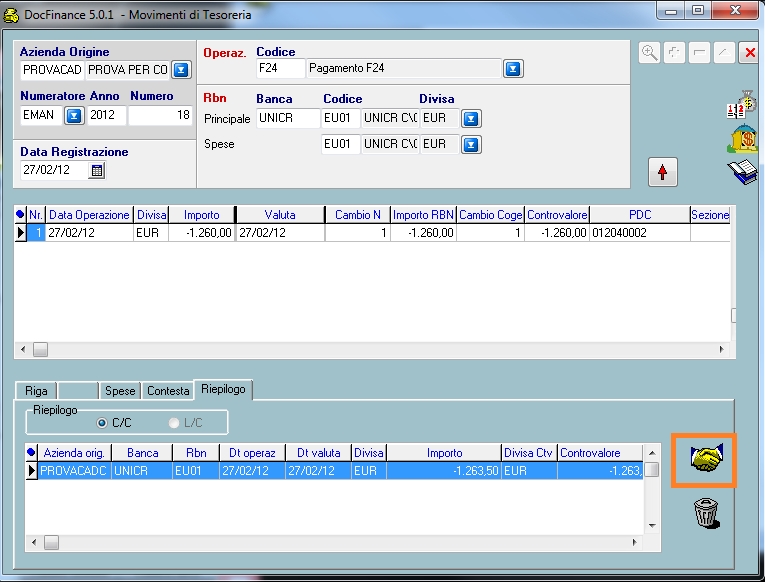Screen dimensions: 765x582
Task: Open the Spese tab
Action: (x=120, y=390)
